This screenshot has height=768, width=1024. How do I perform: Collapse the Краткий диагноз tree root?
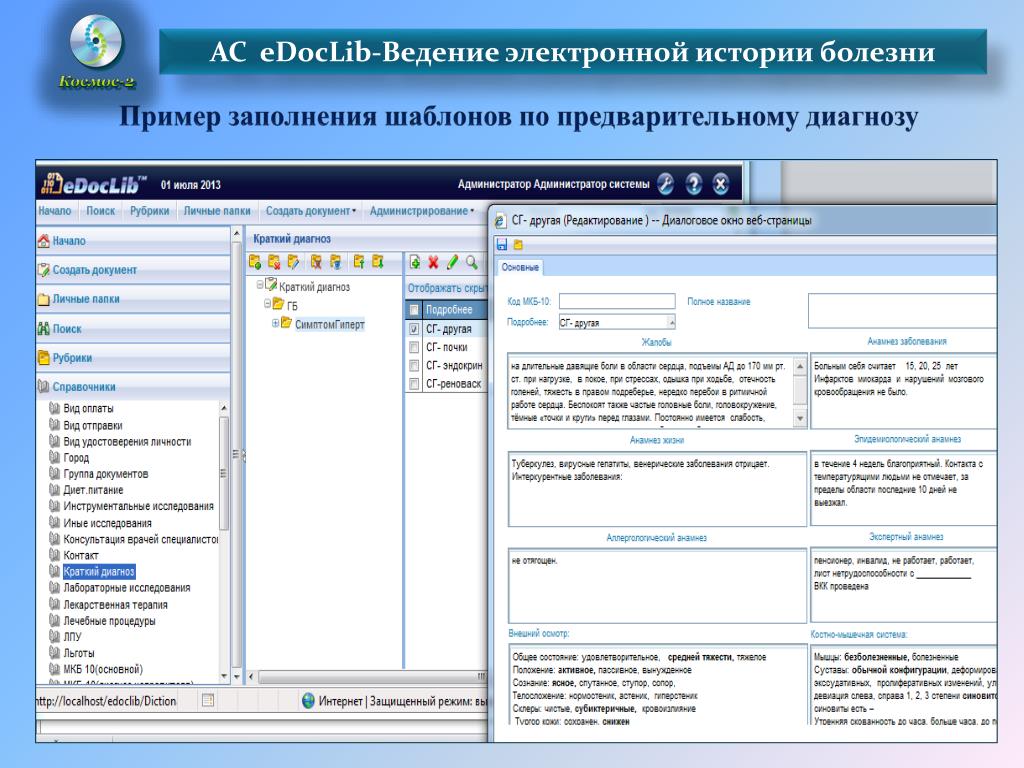[x=260, y=285]
